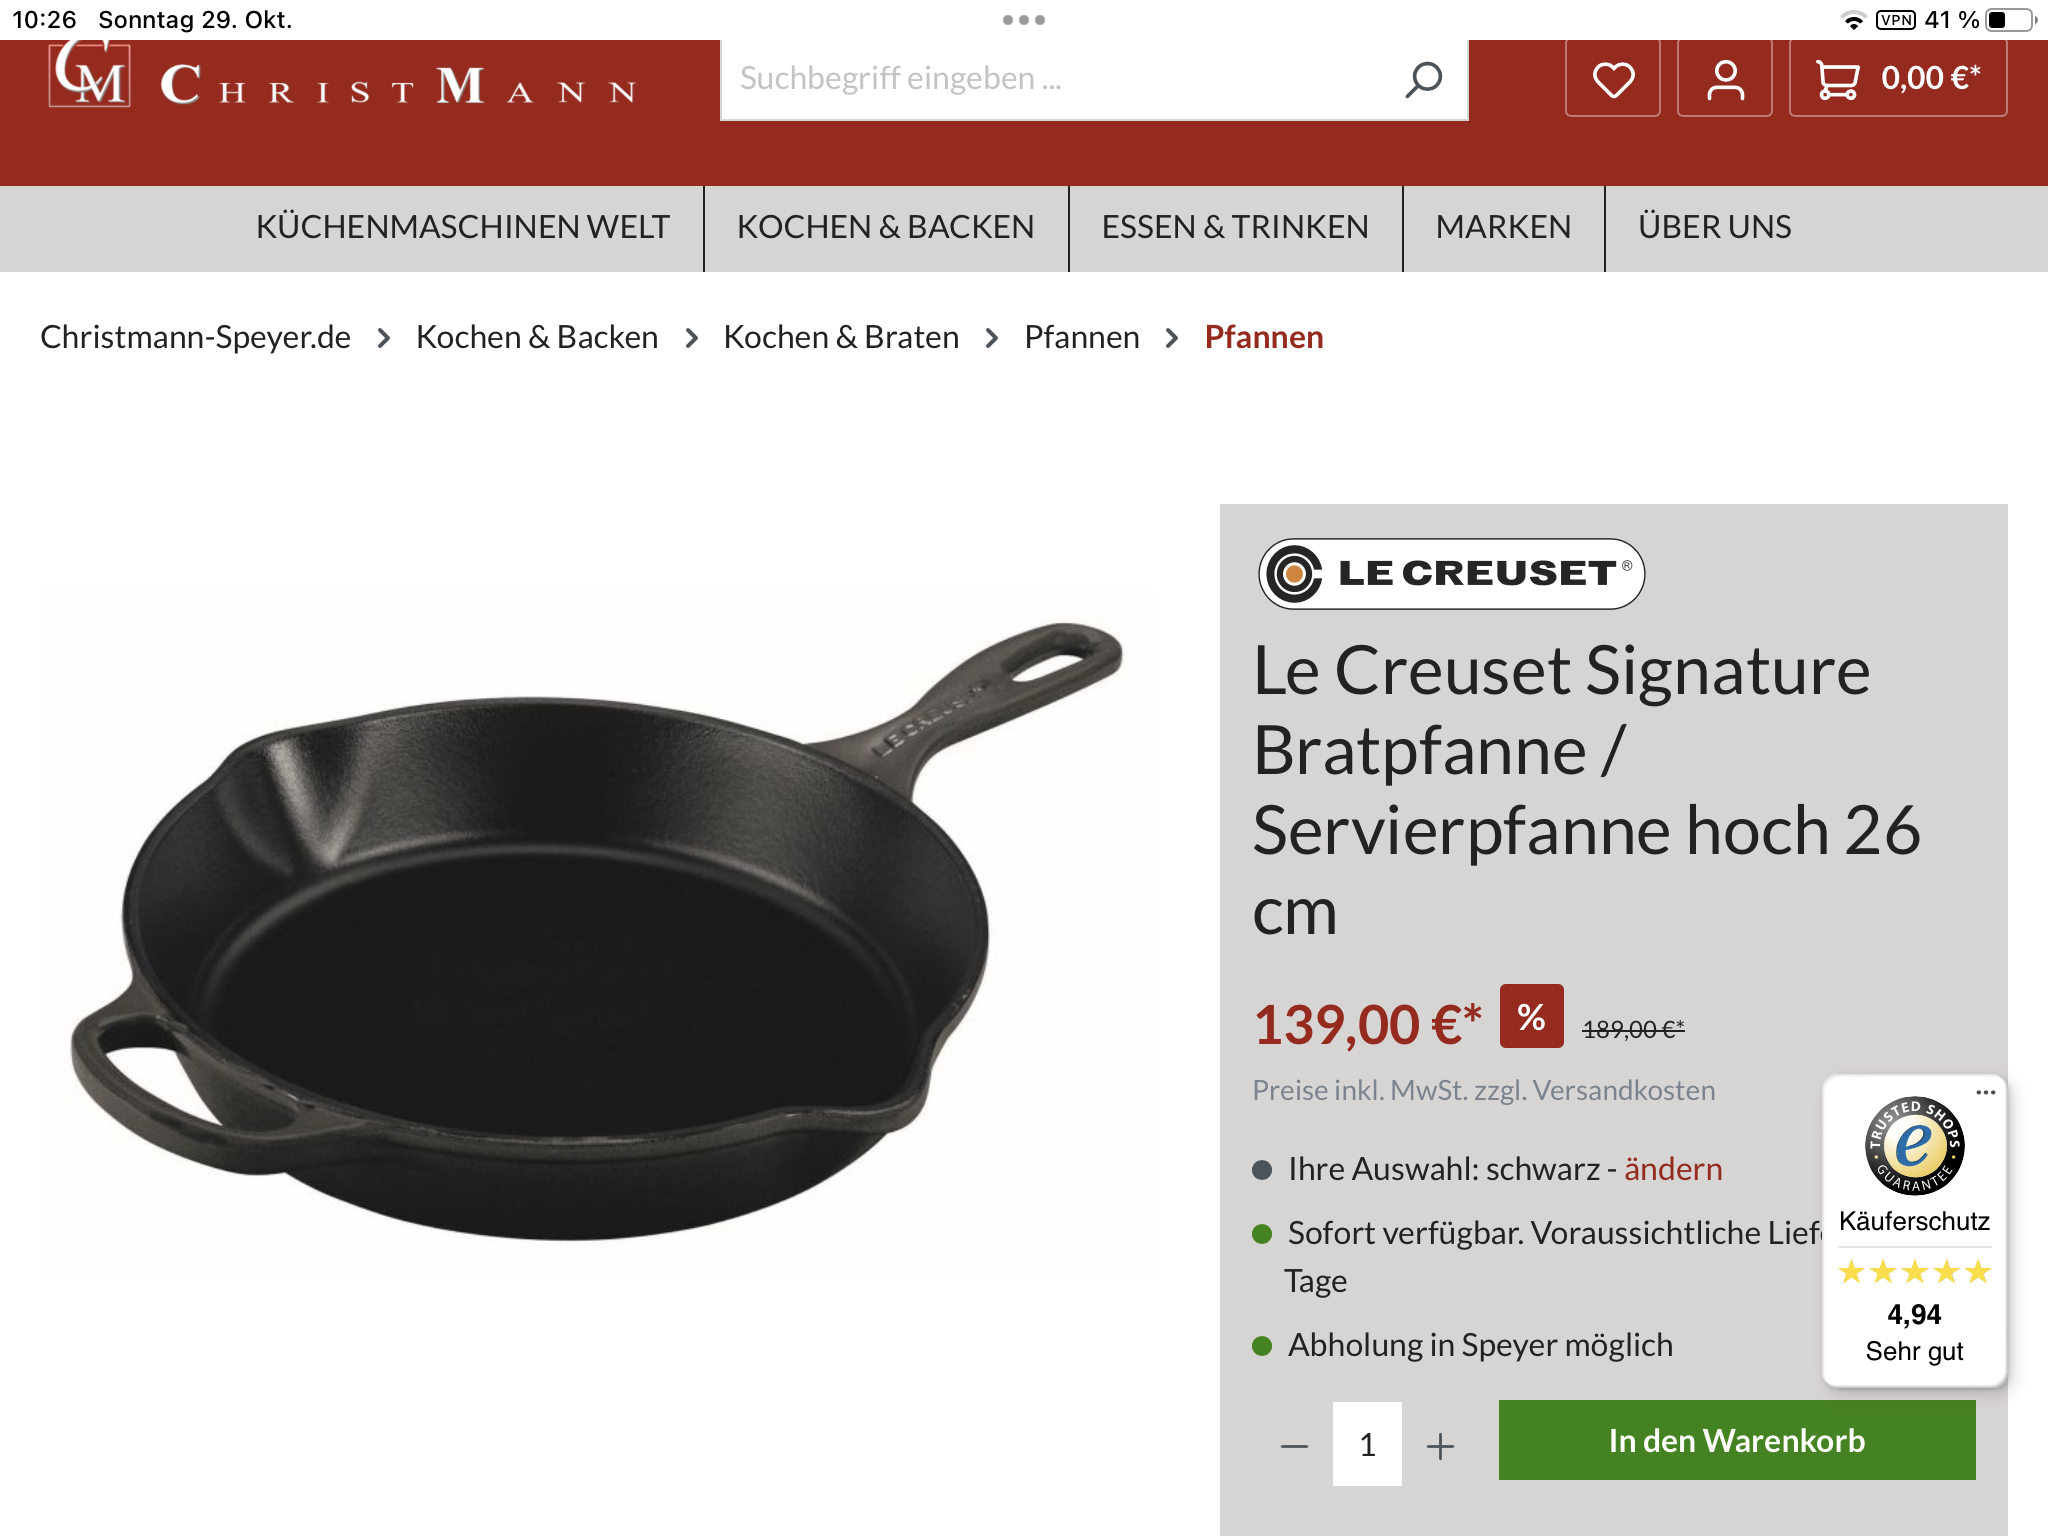Open the Trusted Shops widget options dots
Image resolution: width=2048 pixels, height=1536 pixels.
point(1985,1092)
